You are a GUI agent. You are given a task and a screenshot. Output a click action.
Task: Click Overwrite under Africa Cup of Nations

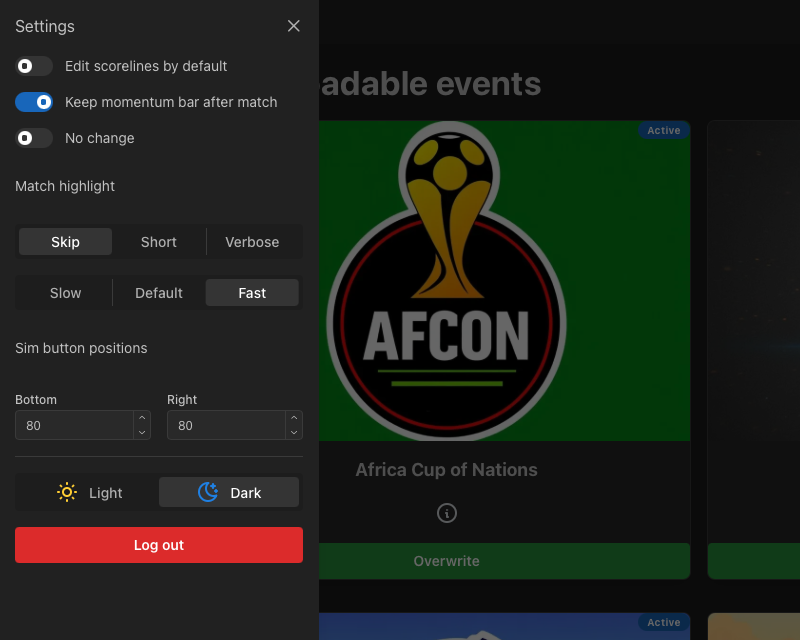(x=447, y=561)
